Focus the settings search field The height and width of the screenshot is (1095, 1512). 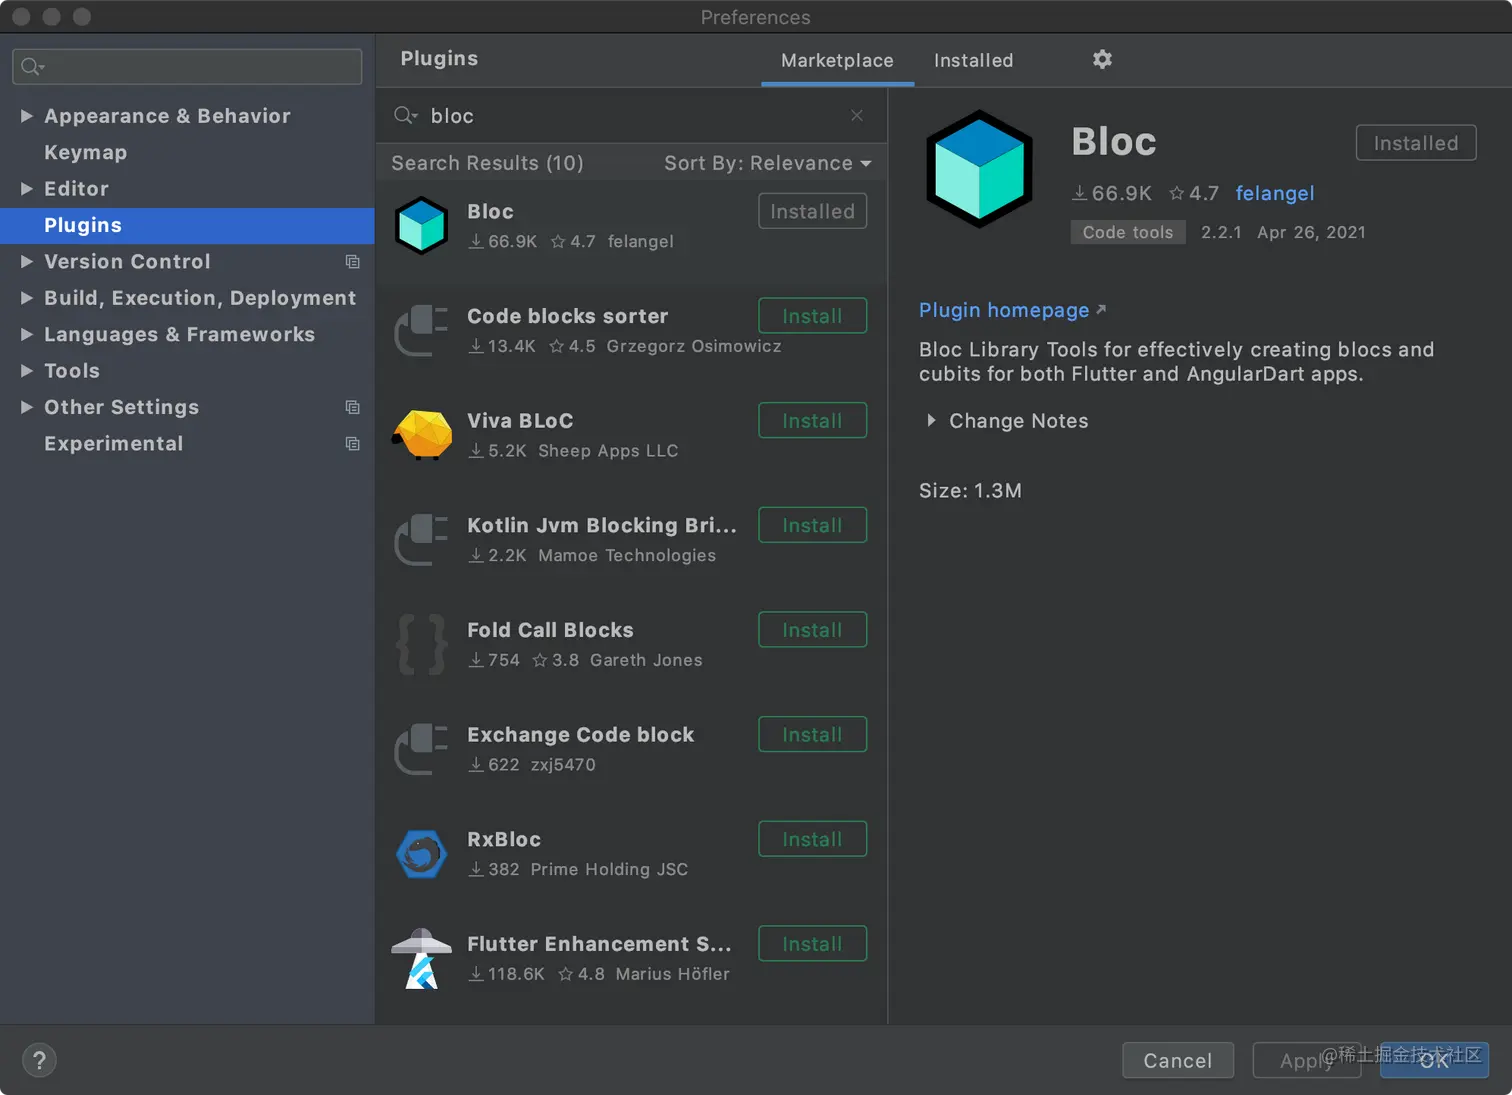187,66
